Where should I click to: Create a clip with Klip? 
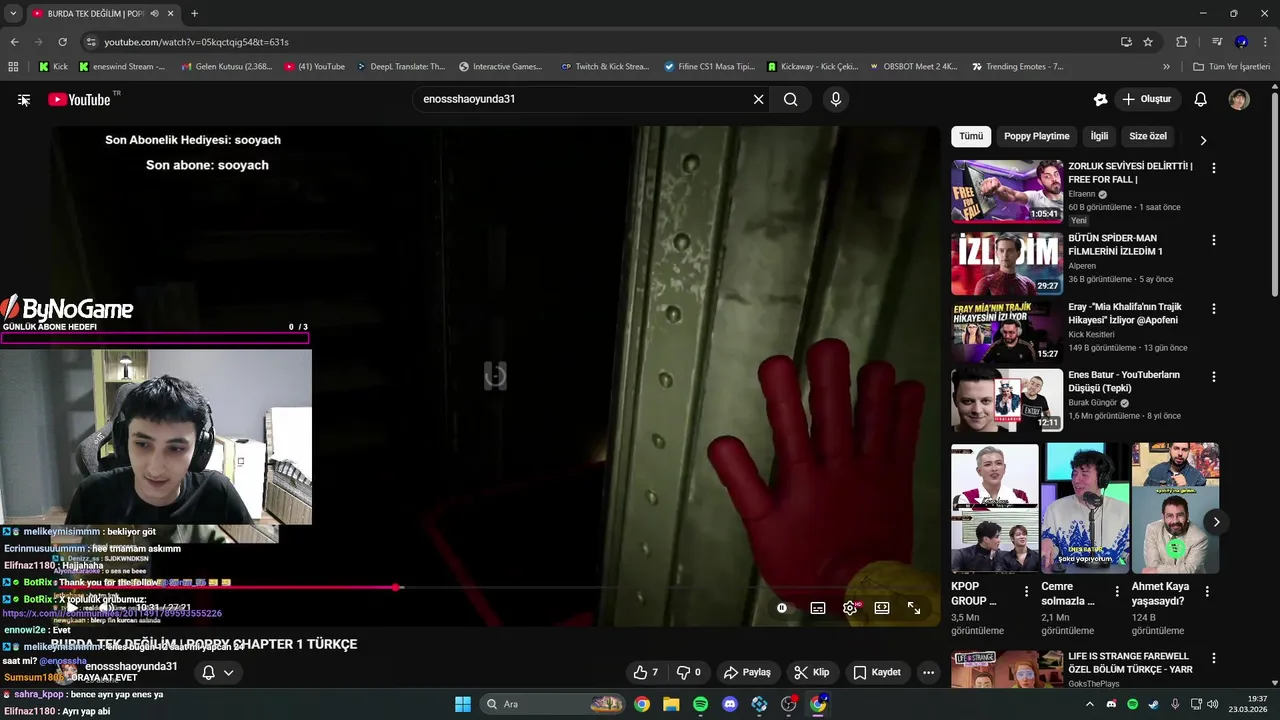pos(812,672)
